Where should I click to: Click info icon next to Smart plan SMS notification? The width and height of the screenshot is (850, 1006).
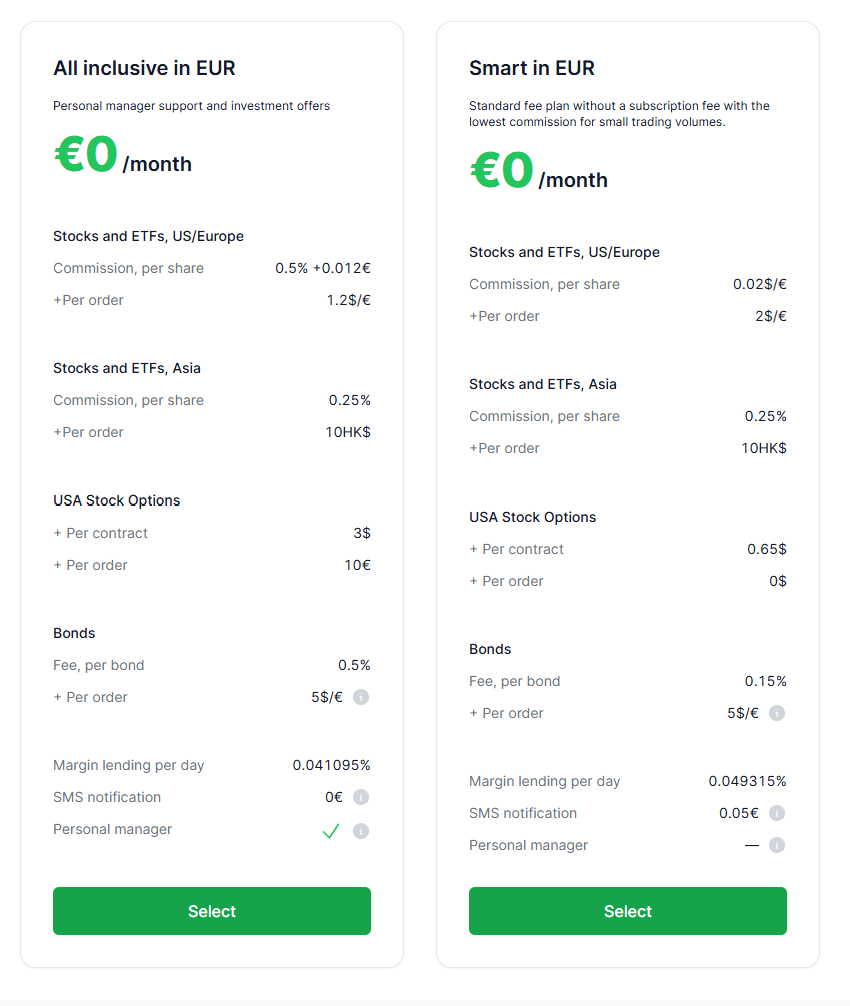point(777,813)
